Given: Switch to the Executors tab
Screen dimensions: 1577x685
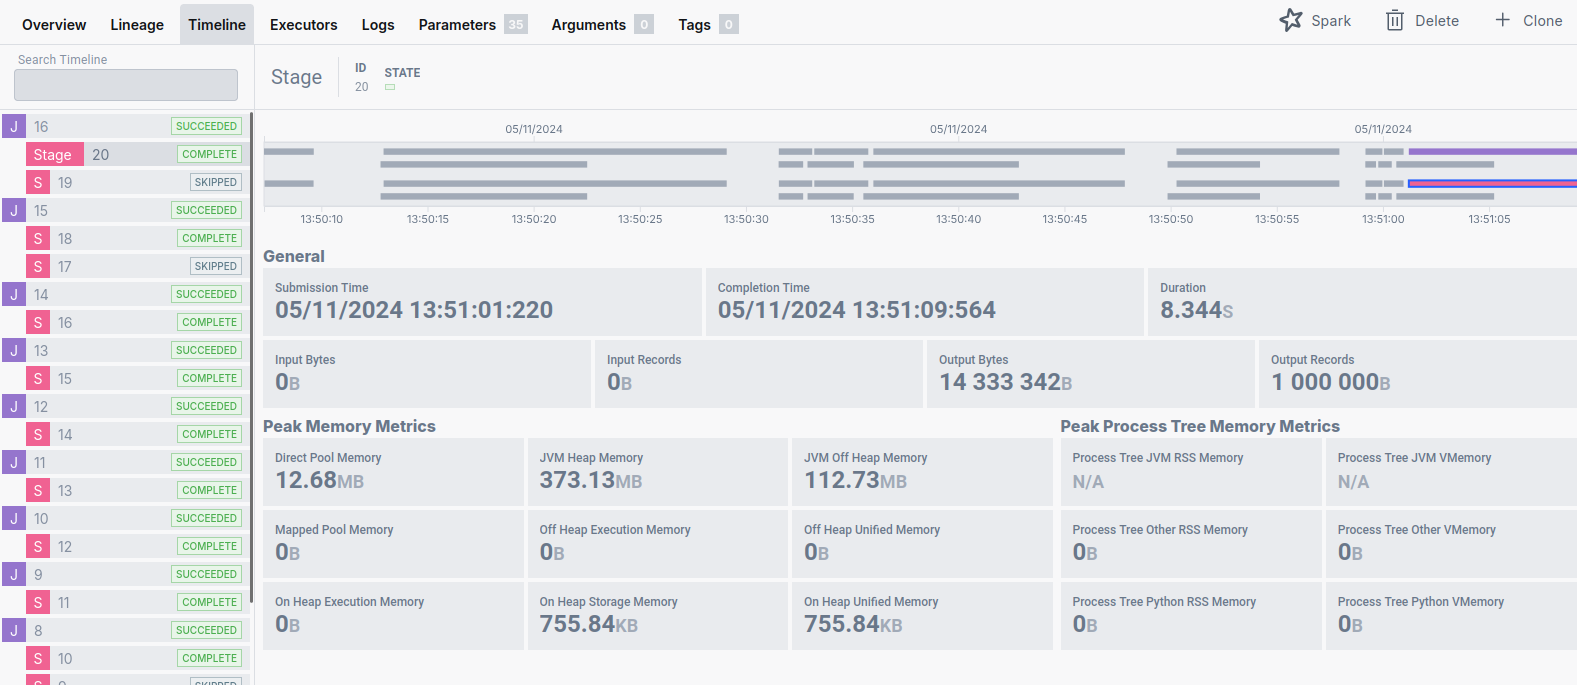Looking at the screenshot, I should 303,25.
